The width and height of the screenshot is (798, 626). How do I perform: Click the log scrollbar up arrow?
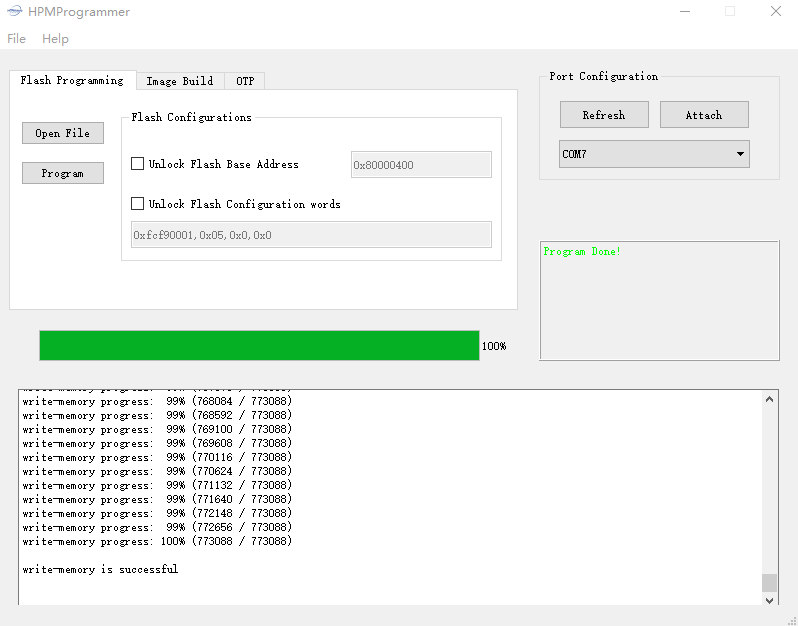(769, 400)
